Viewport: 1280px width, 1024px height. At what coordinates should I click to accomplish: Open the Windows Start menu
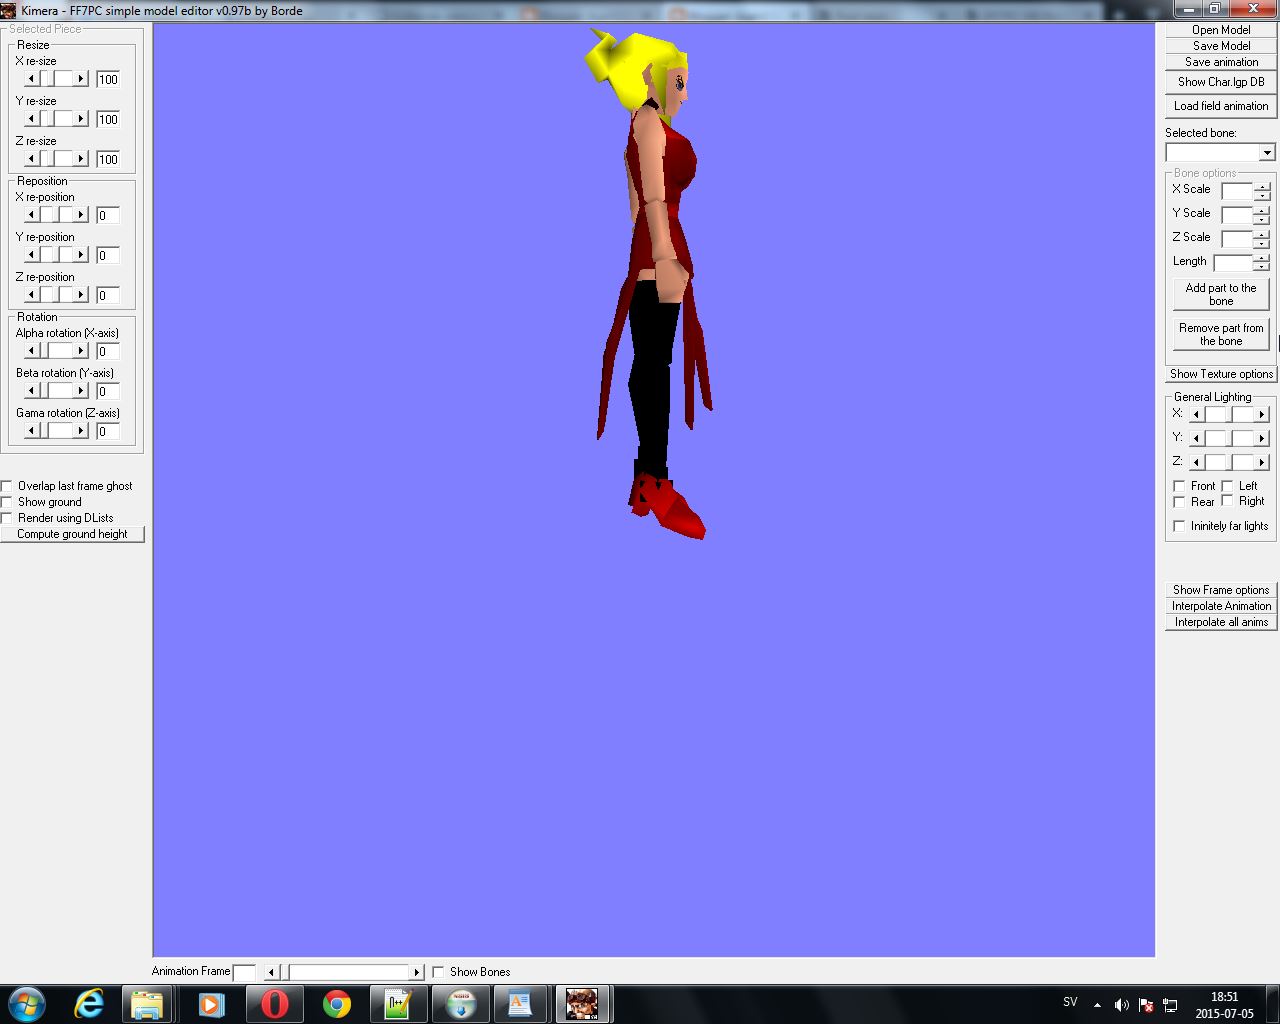pos(26,1004)
